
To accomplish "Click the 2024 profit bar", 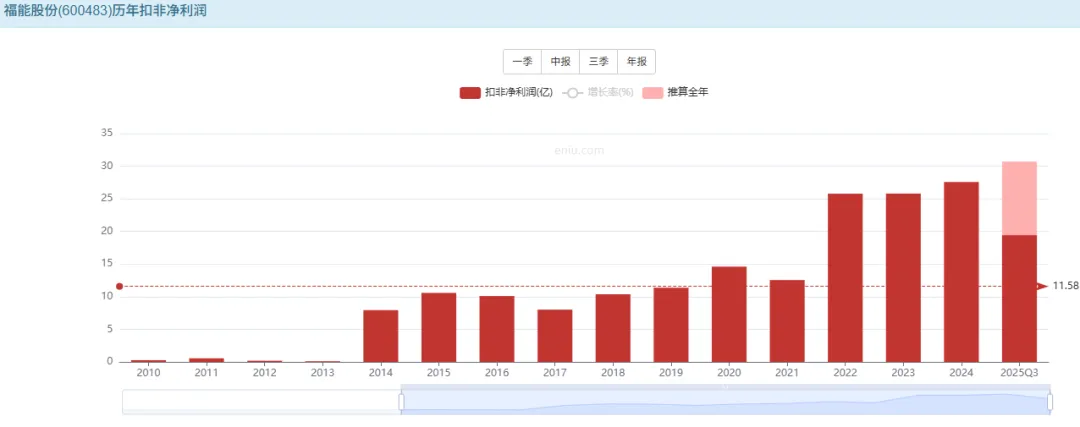I will click(x=962, y=272).
